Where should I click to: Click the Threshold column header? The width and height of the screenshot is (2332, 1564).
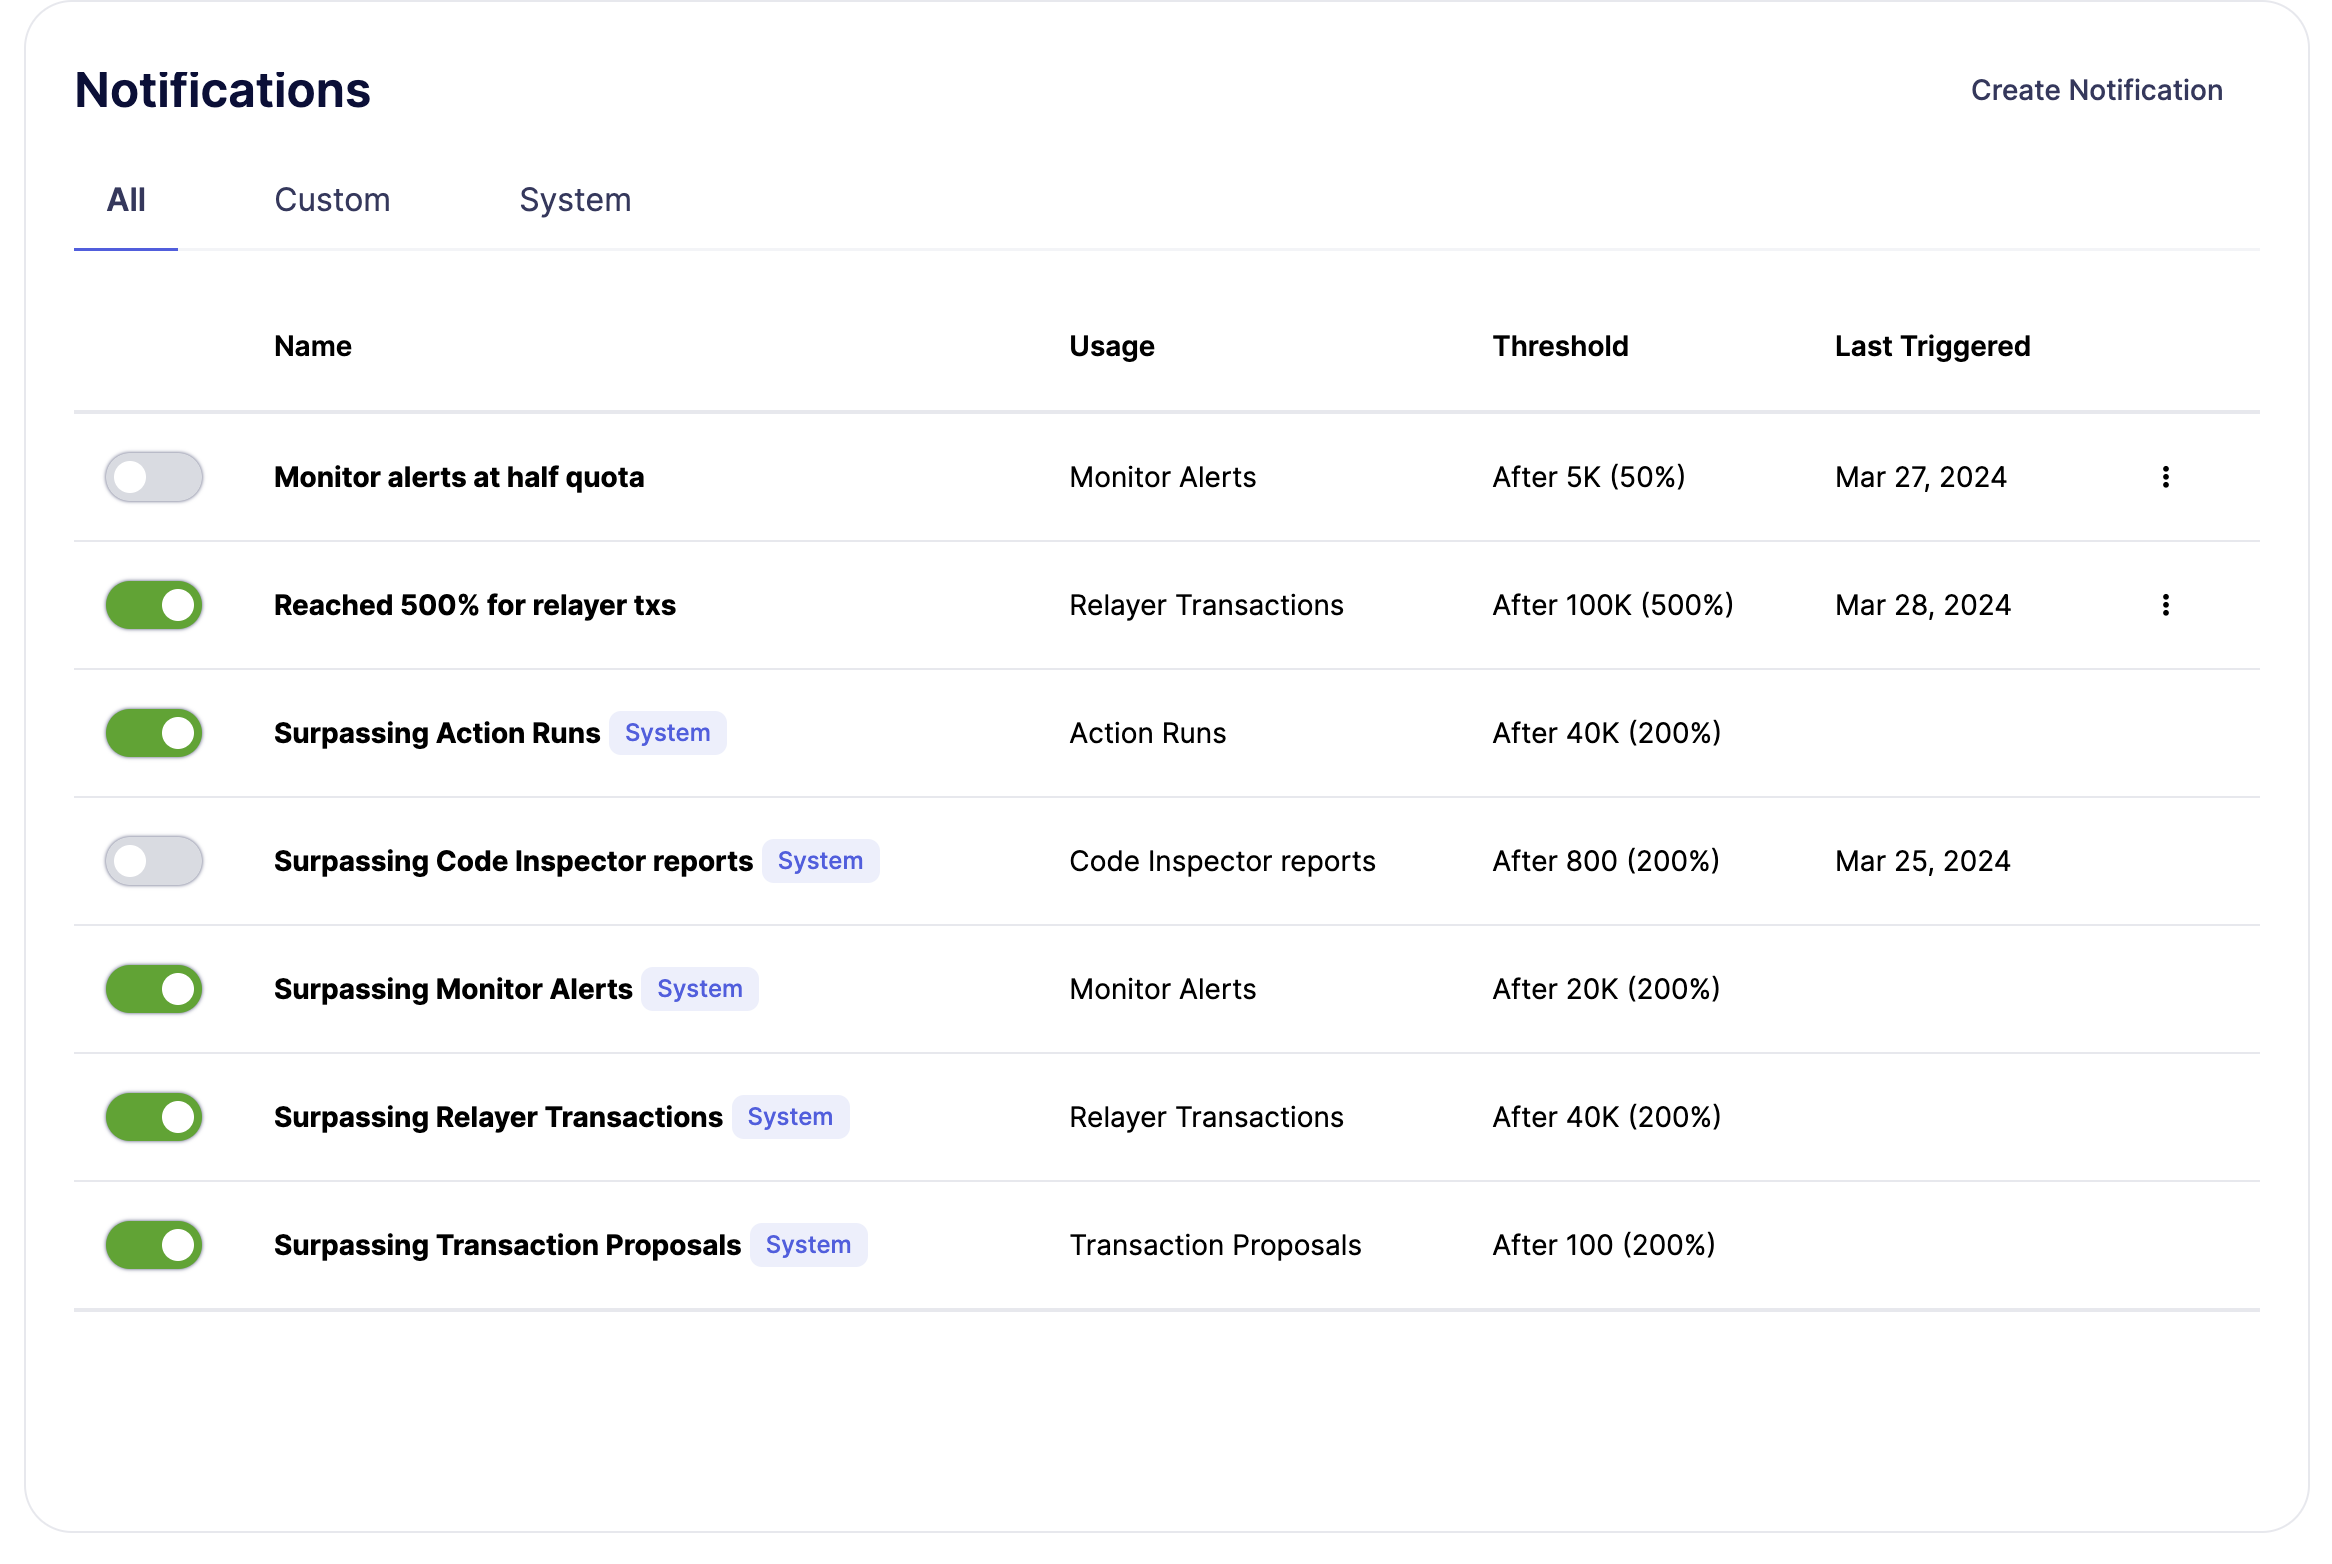coord(1560,346)
